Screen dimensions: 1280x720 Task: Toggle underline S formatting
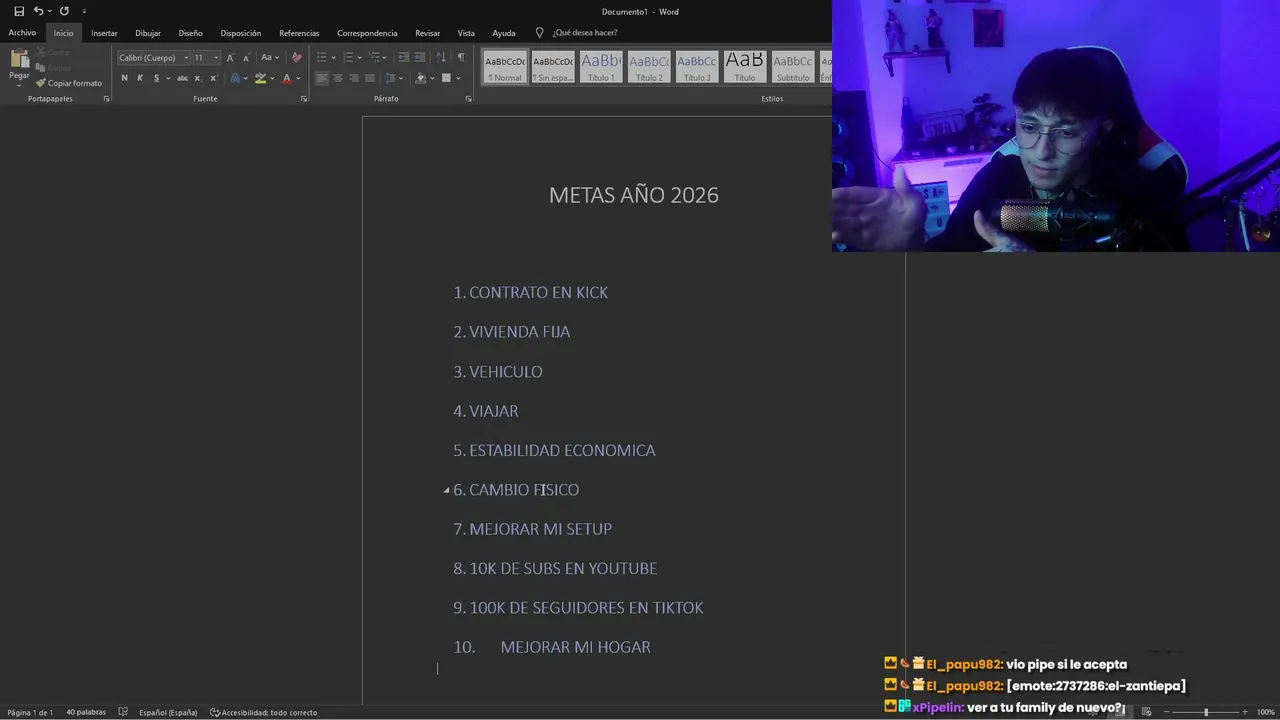tap(156, 78)
